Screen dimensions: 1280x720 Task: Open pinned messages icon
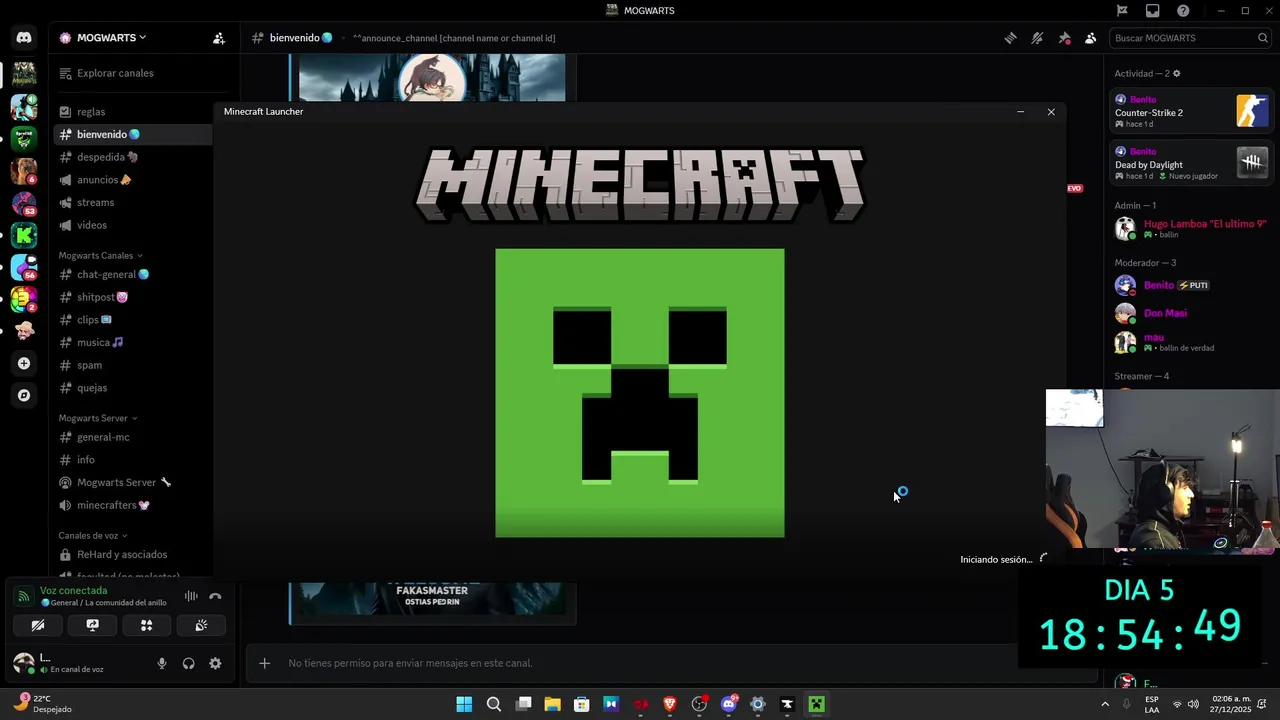click(1064, 38)
